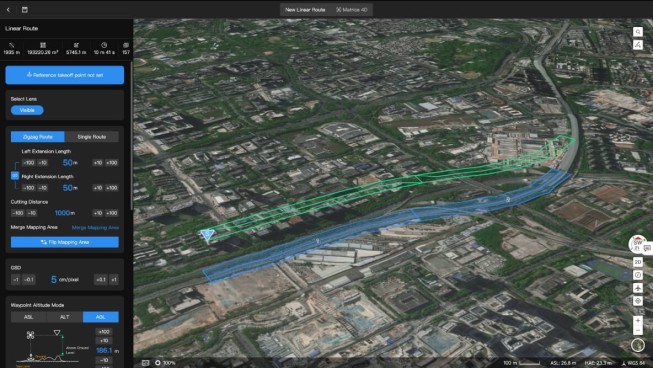Decrease Cutting Distance by 100
Viewport: 653px width, 368px height.
pyautogui.click(x=17, y=213)
